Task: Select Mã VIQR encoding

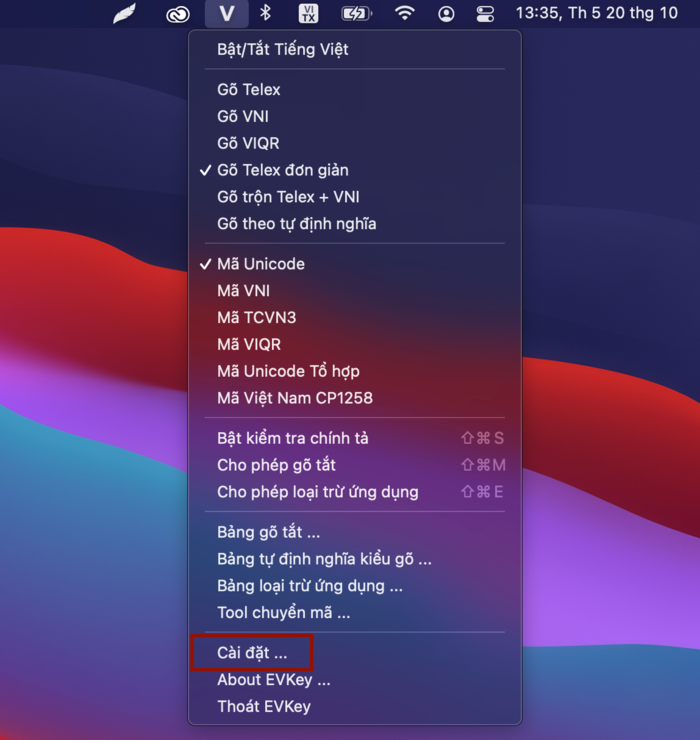Action: click(355, 345)
